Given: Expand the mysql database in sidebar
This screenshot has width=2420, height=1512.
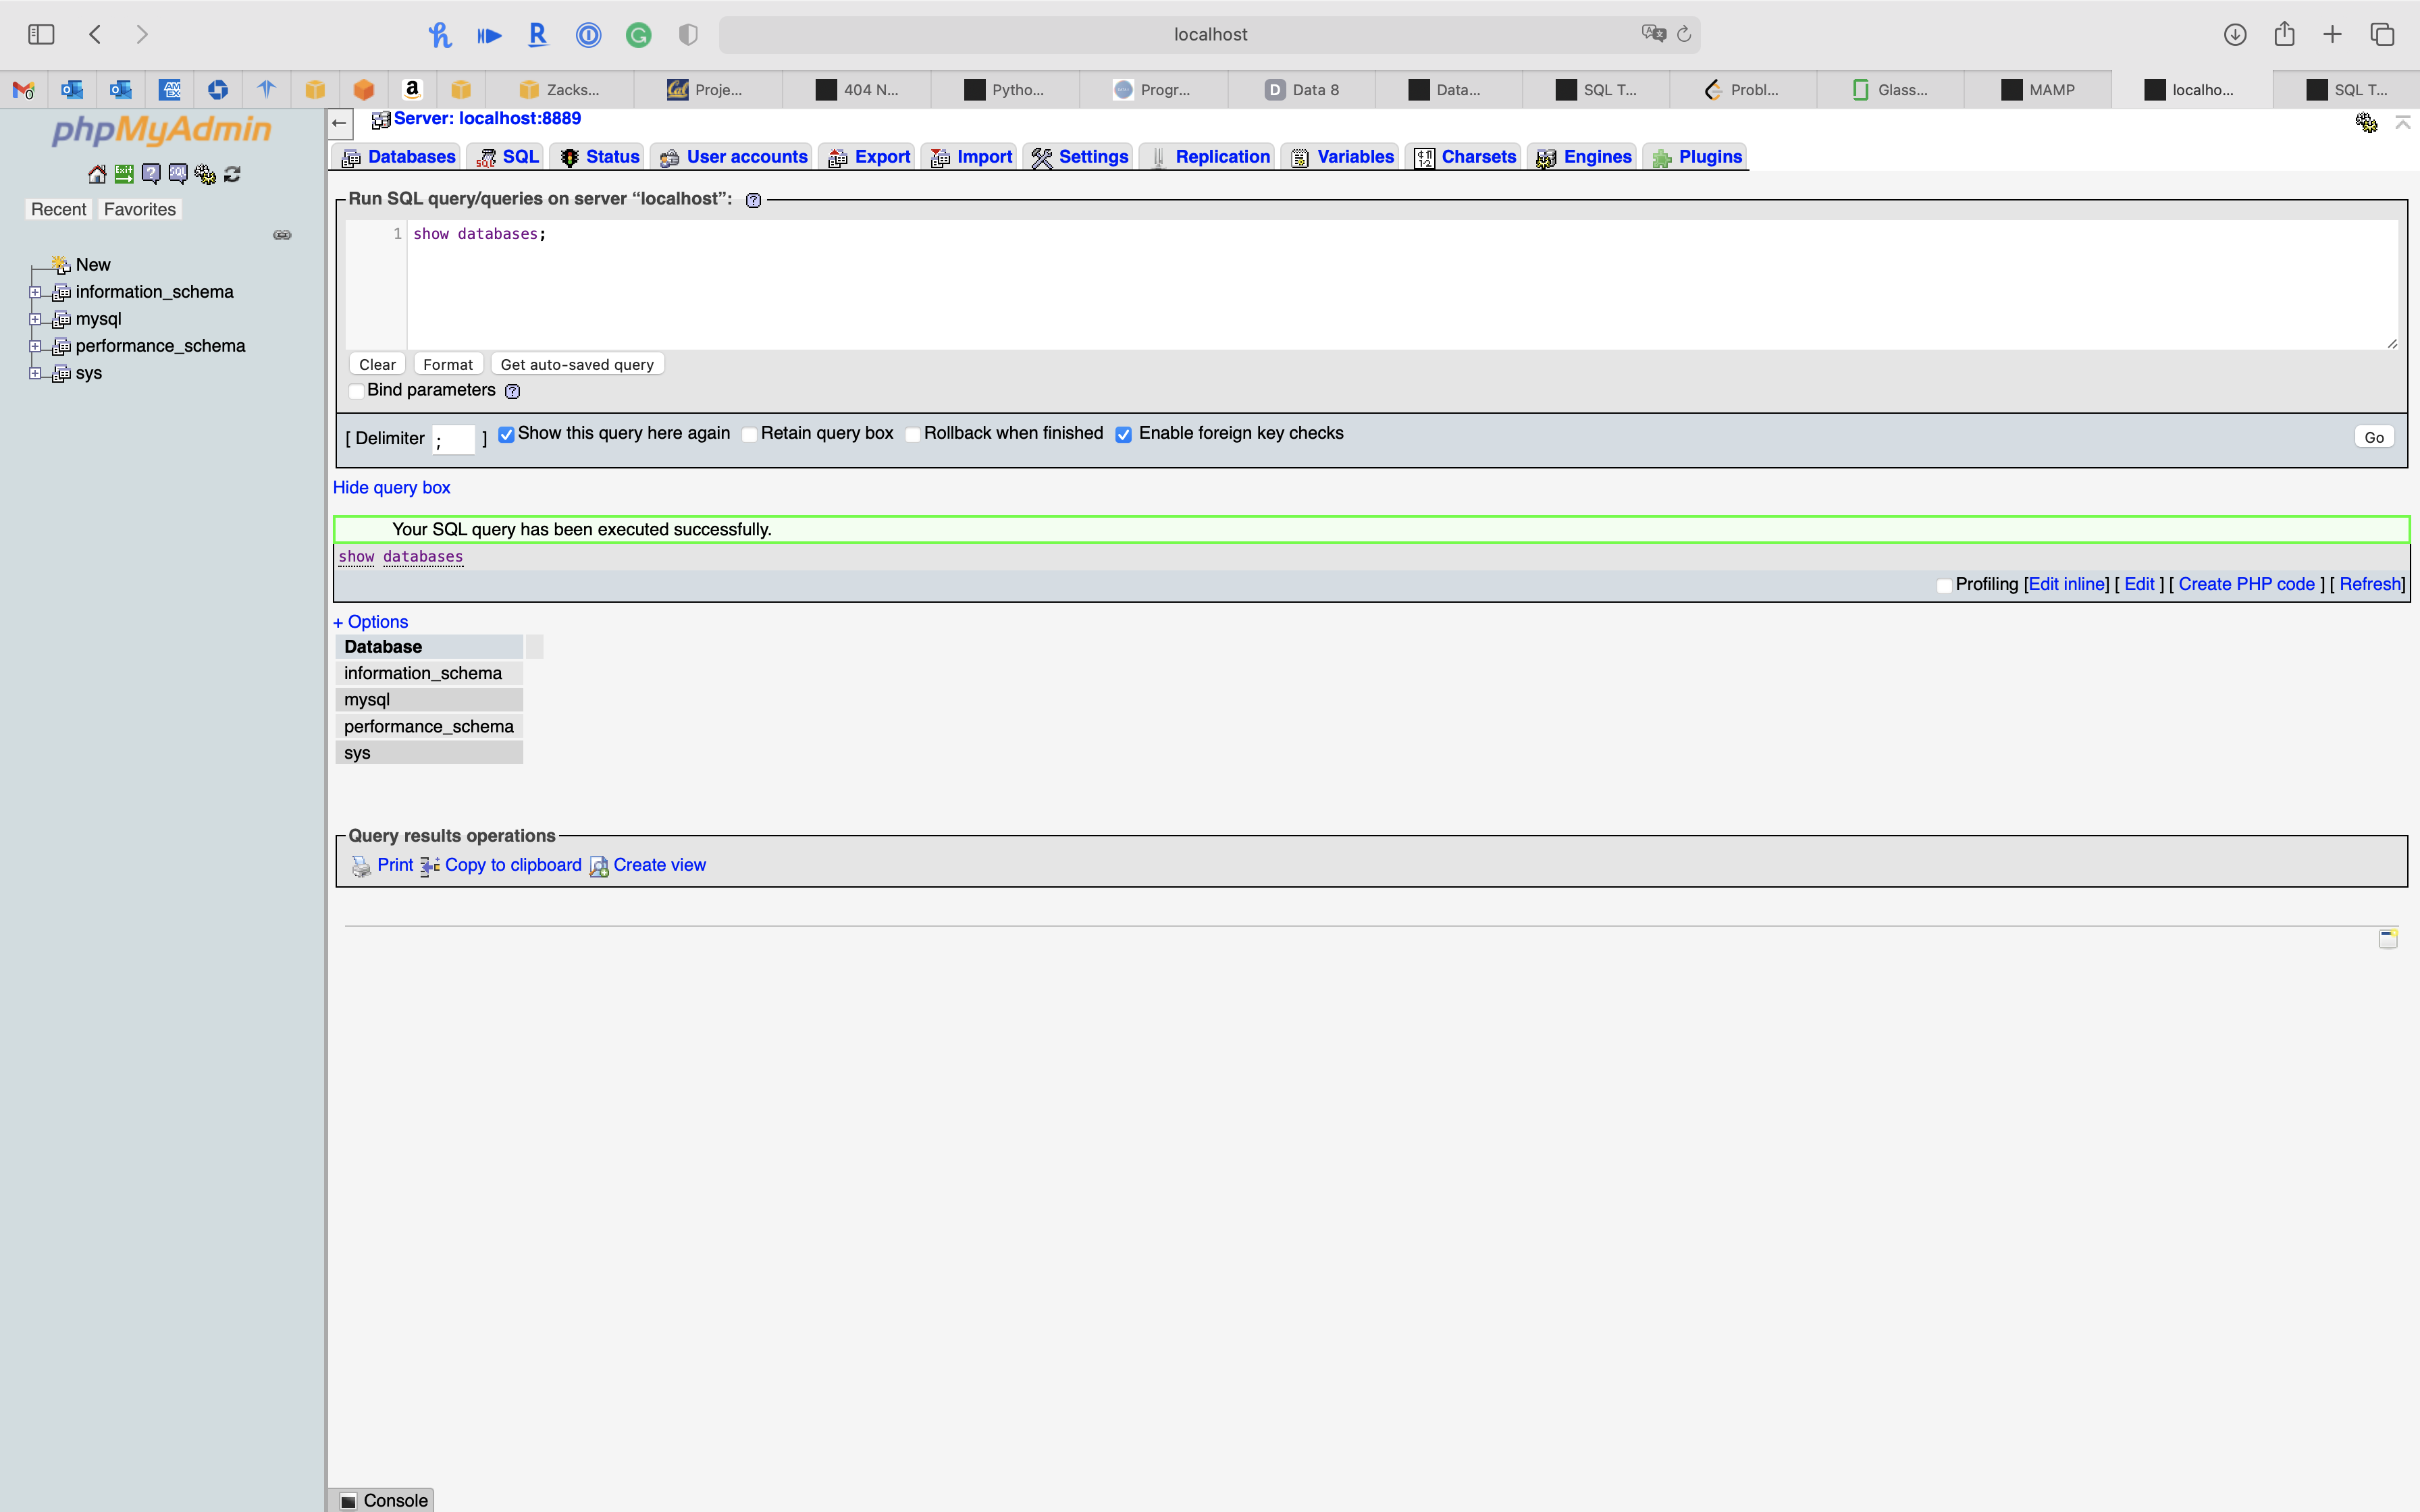Looking at the screenshot, I should pyautogui.click(x=35, y=319).
